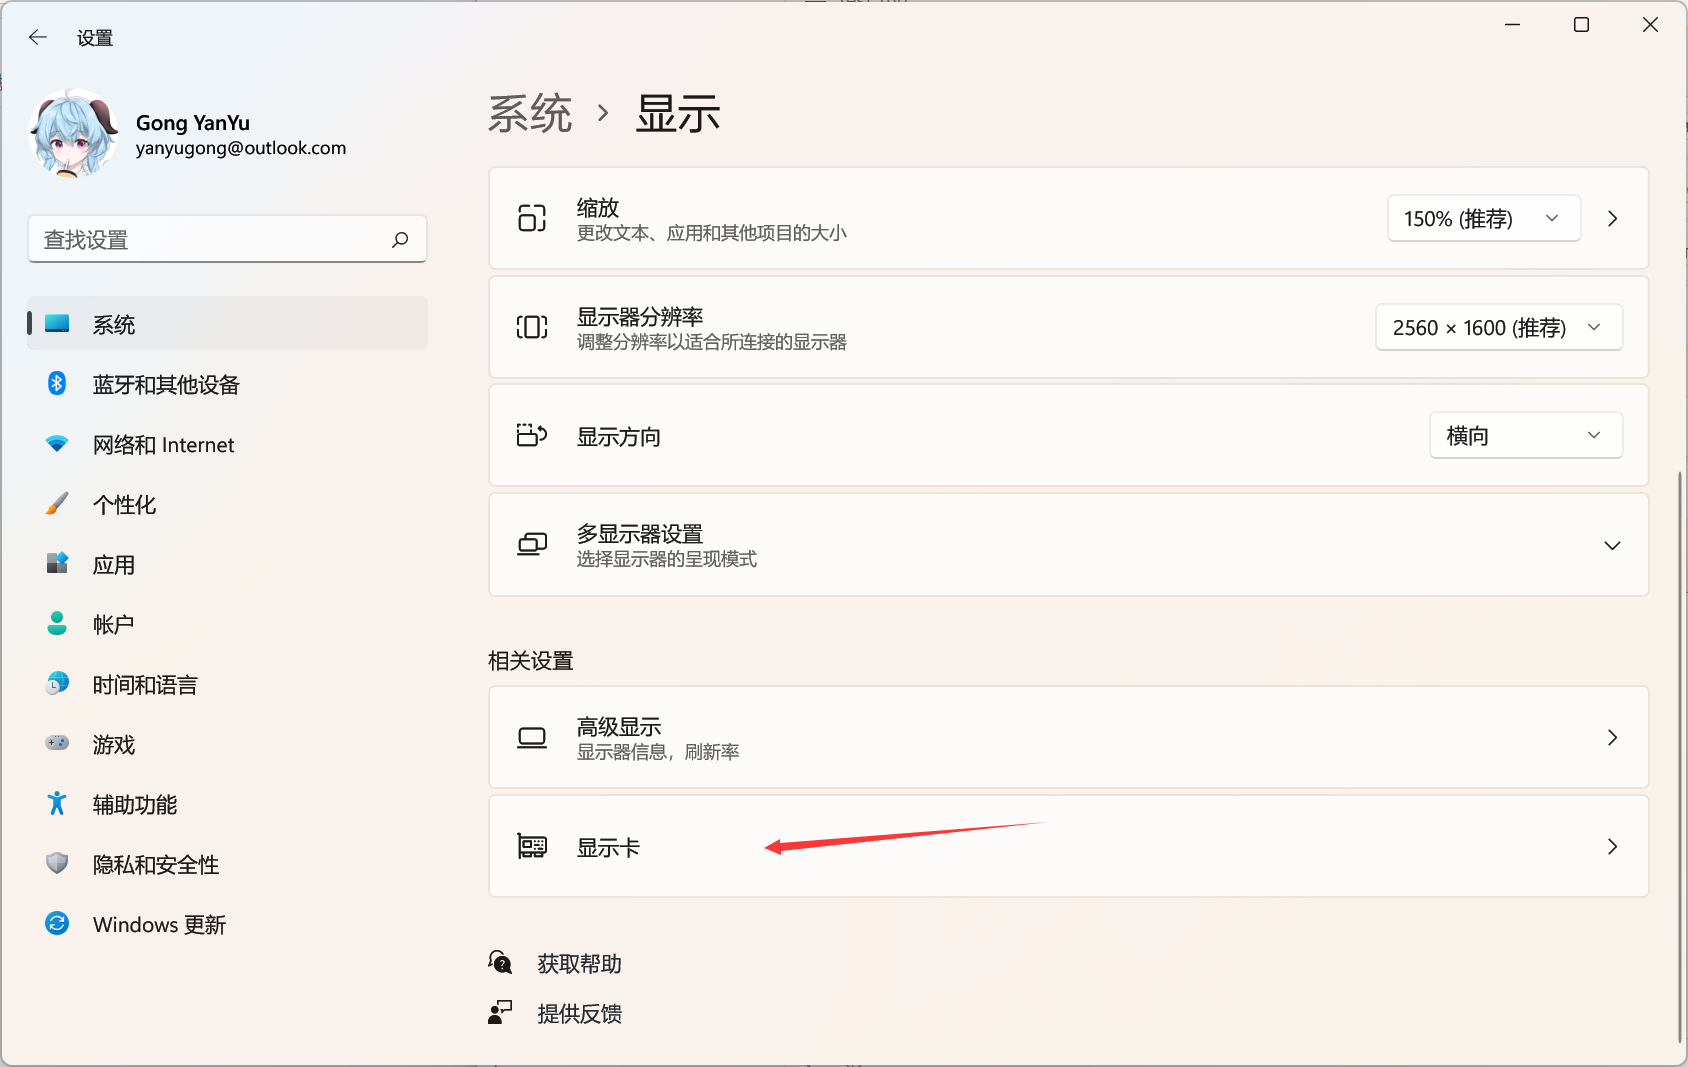This screenshot has height=1067, width=1688.
Task: Open the display resolution dropdown
Action: tap(1498, 328)
